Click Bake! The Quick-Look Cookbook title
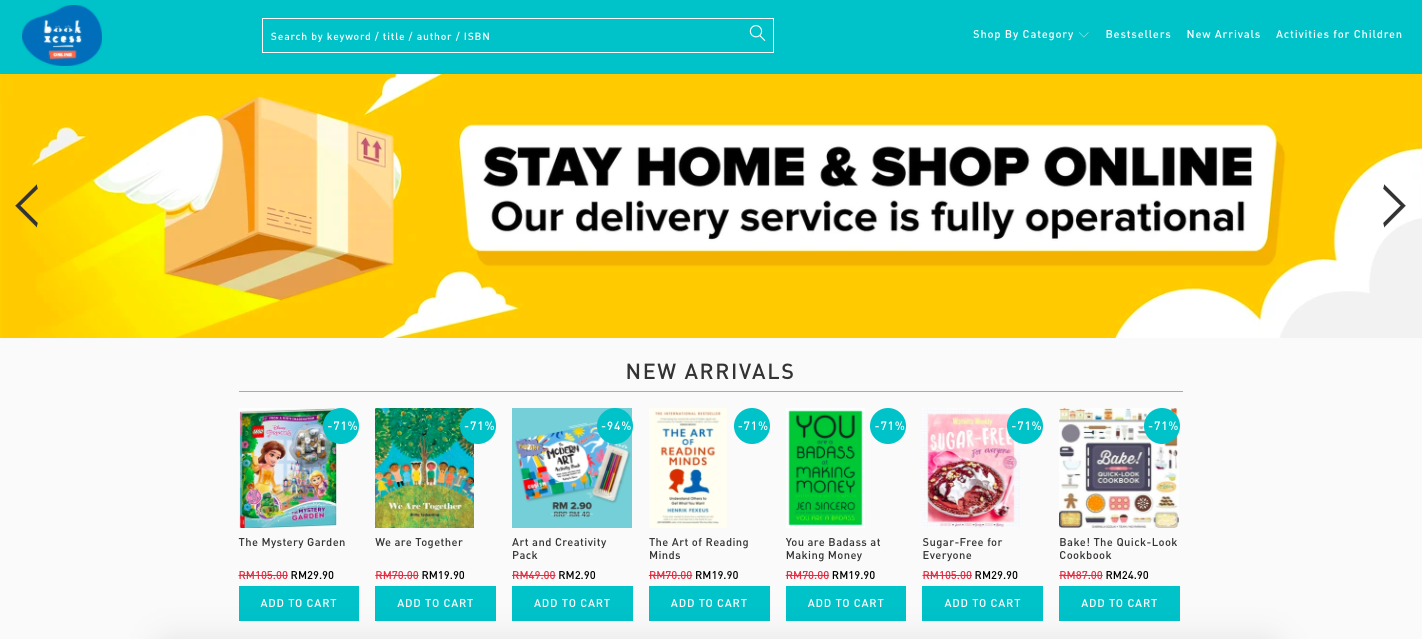The width and height of the screenshot is (1422, 639). tap(1118, 549)
